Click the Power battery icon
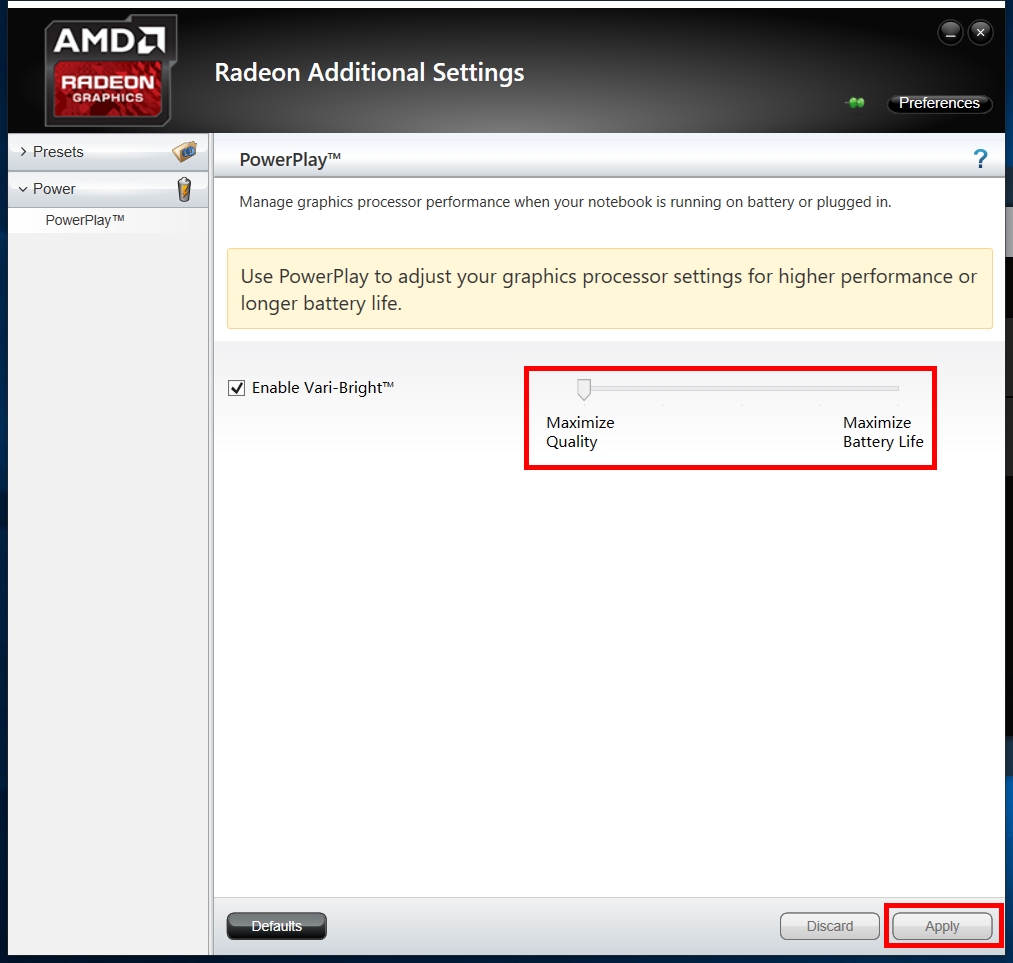The height and width of the screenshot is (963, 1013). [184, 189]
